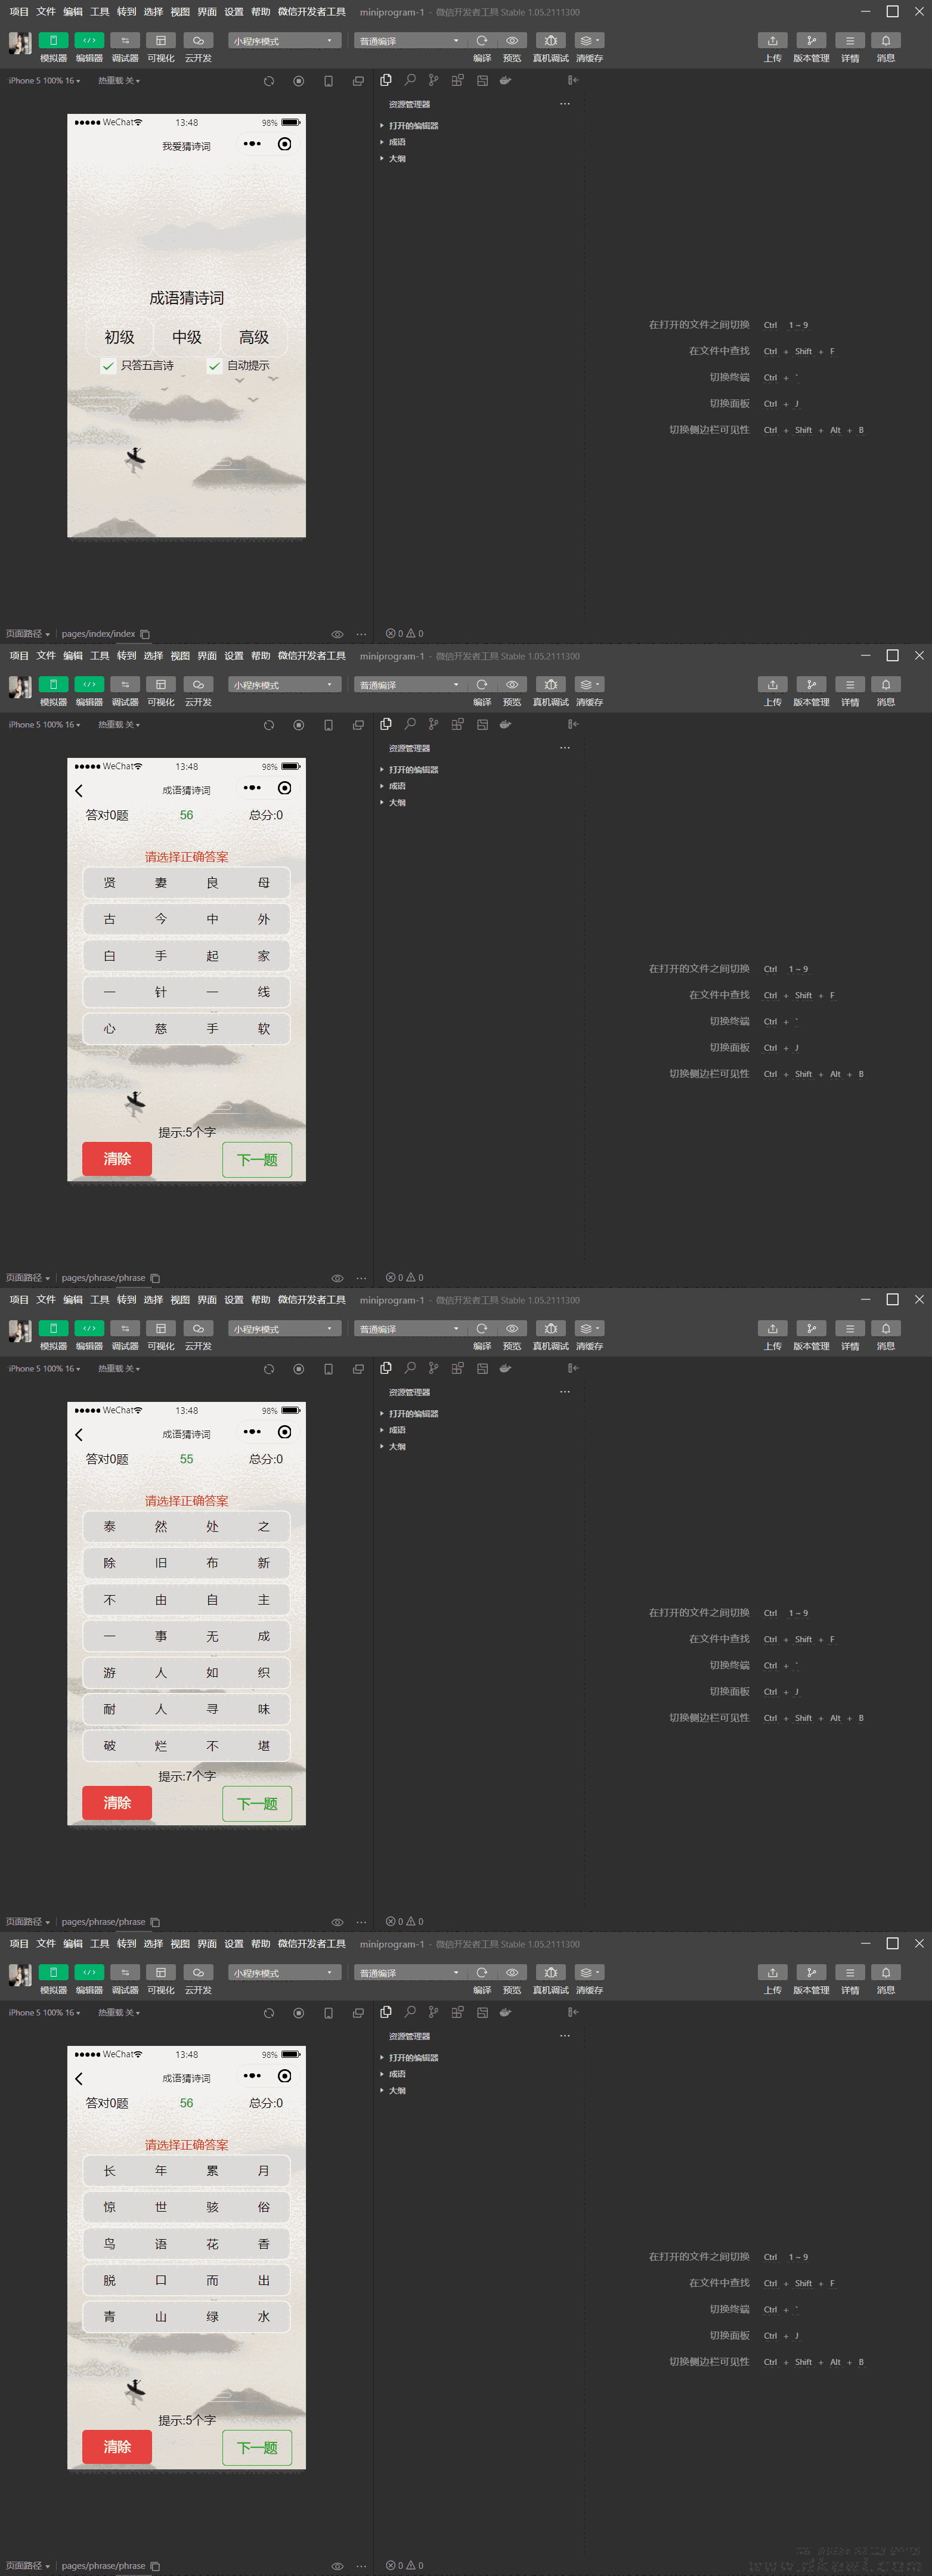This screenshot has height=2576, width=932.
Task: Select the 白手起家 answer row
Action: (x=187, y=956)
